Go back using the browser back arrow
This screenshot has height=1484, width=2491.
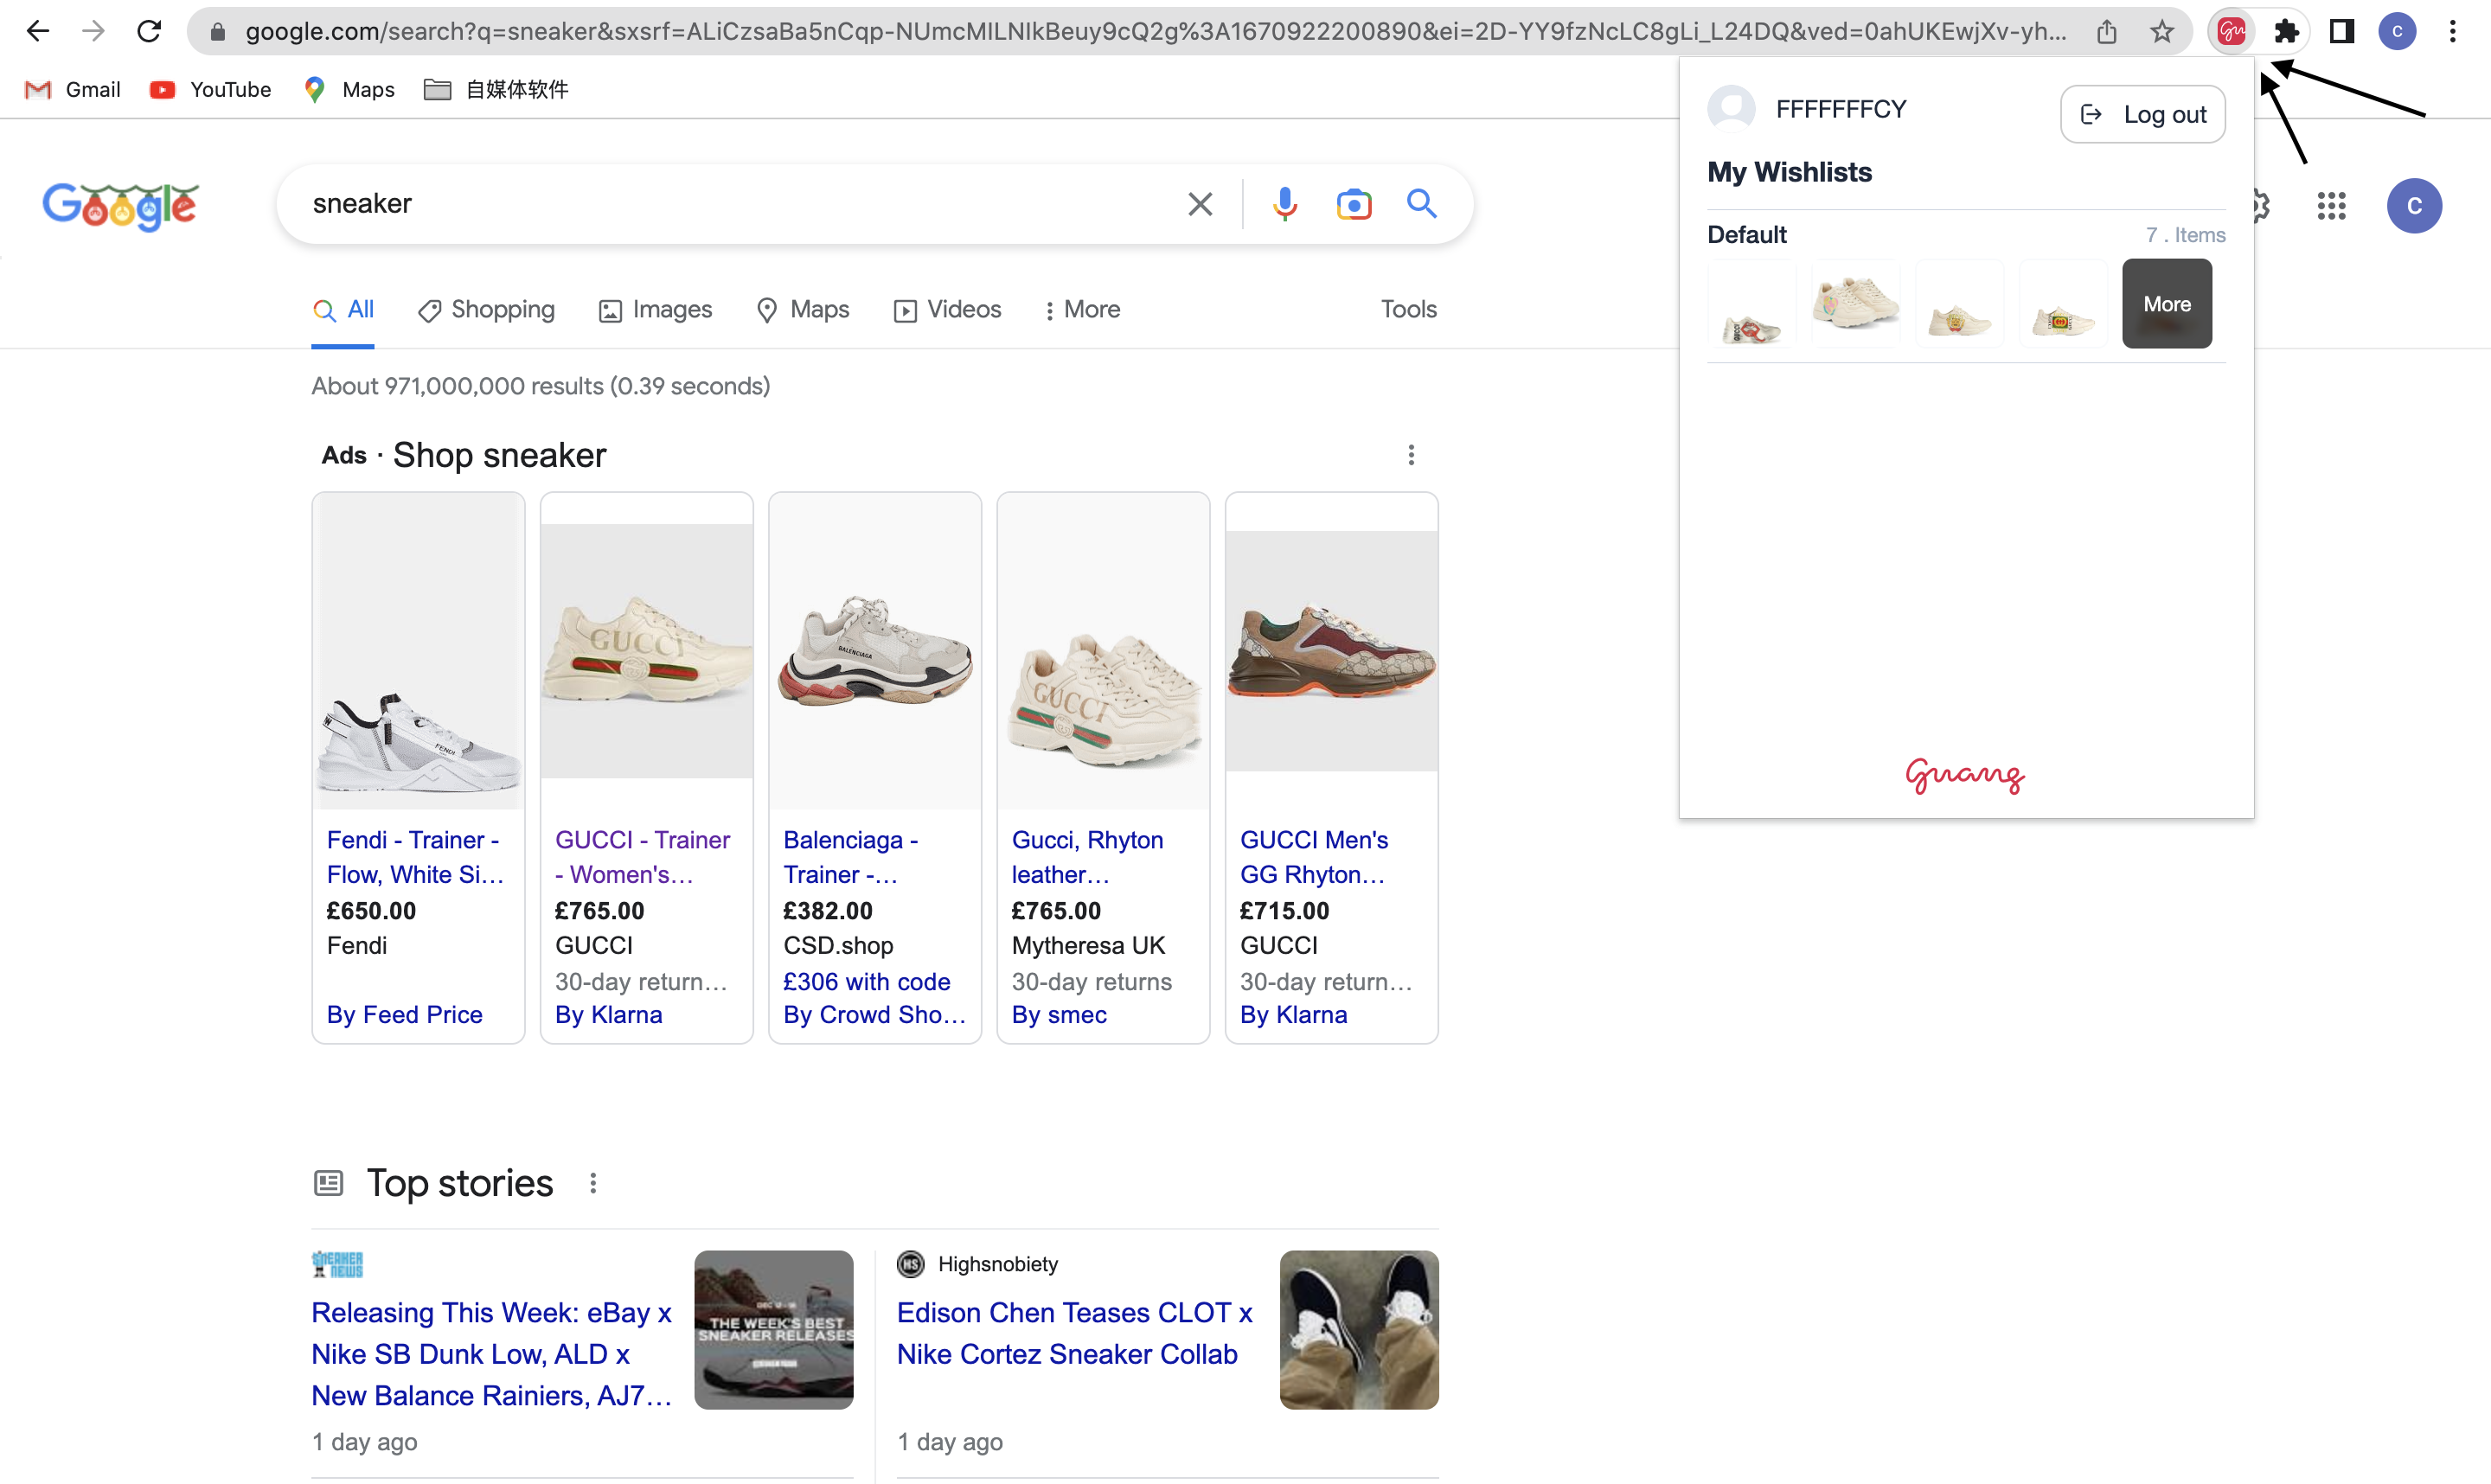tap(38, 31)
